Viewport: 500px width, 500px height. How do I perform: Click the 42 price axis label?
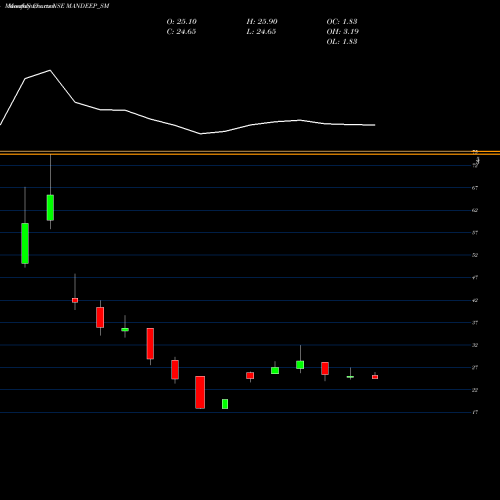click(x=475, y=300)
